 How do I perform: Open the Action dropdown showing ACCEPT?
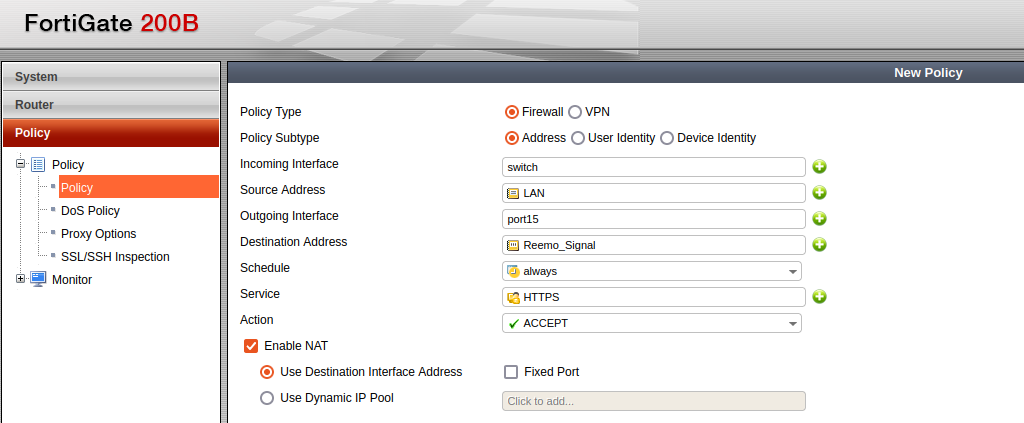pyautogui.click(x=793, y=323)
